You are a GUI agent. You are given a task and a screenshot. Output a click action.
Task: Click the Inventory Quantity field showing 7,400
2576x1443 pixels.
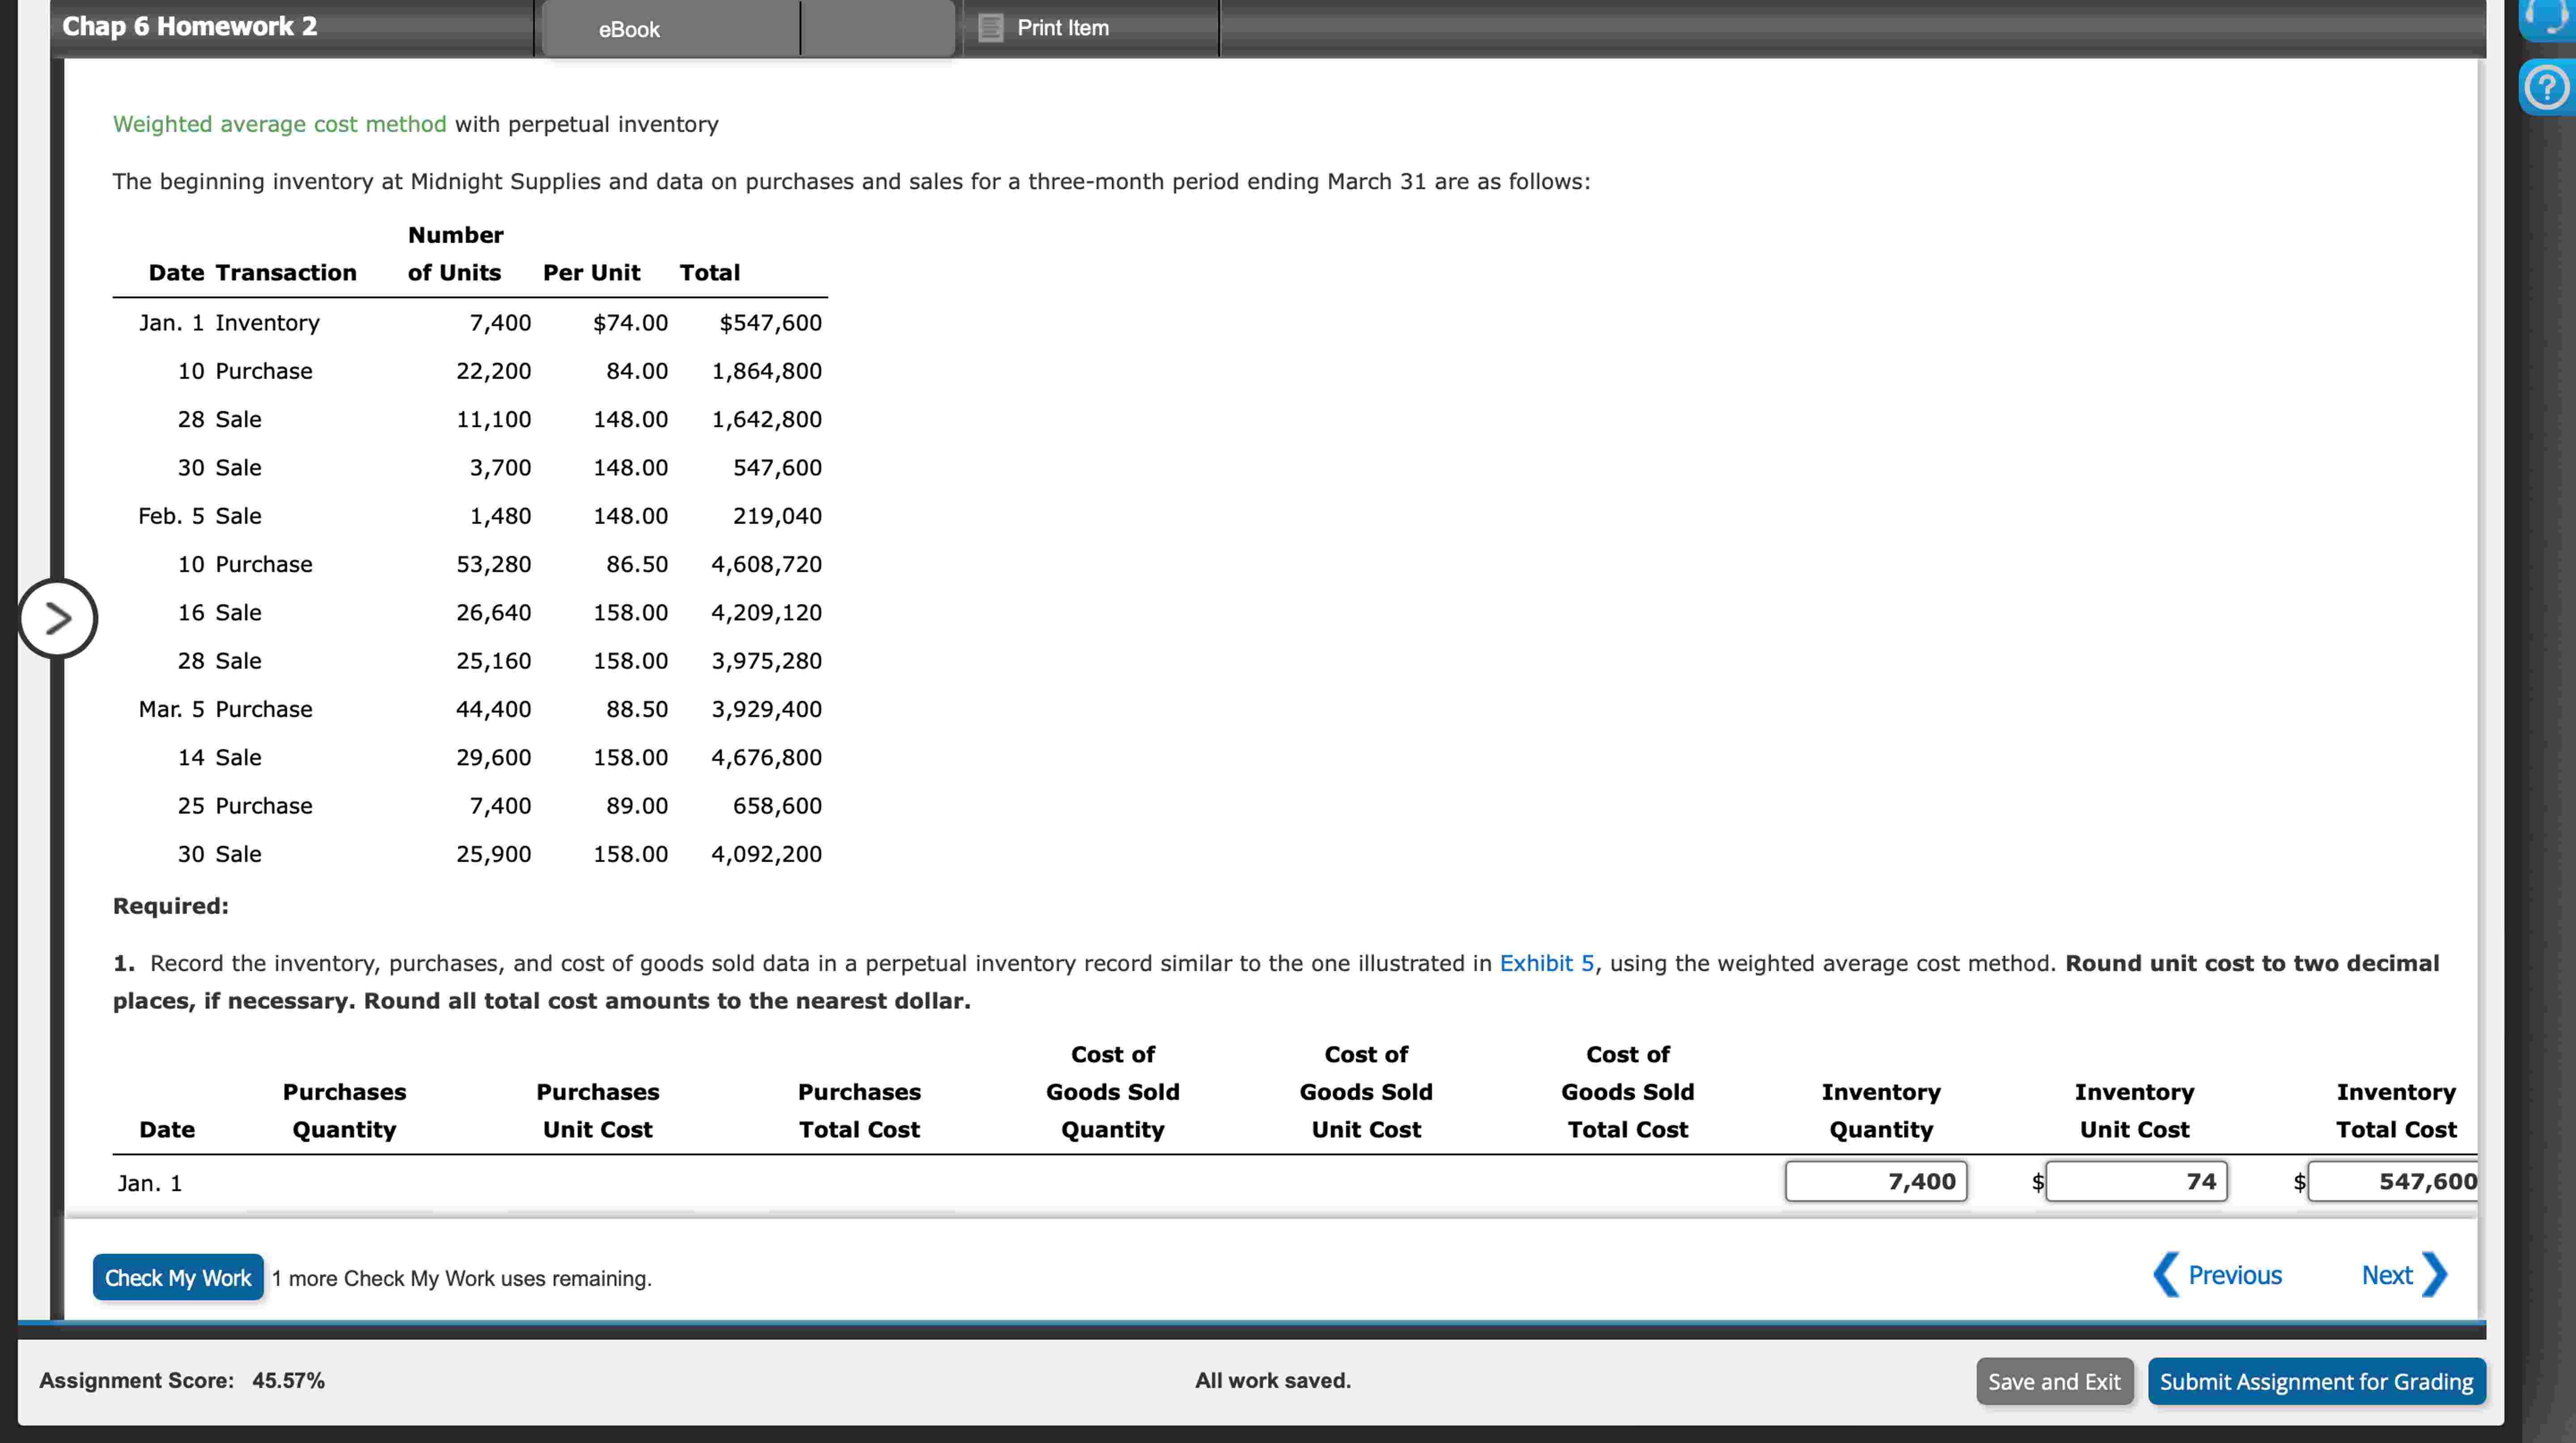pyautogui.click(x=1876, y=1181)
